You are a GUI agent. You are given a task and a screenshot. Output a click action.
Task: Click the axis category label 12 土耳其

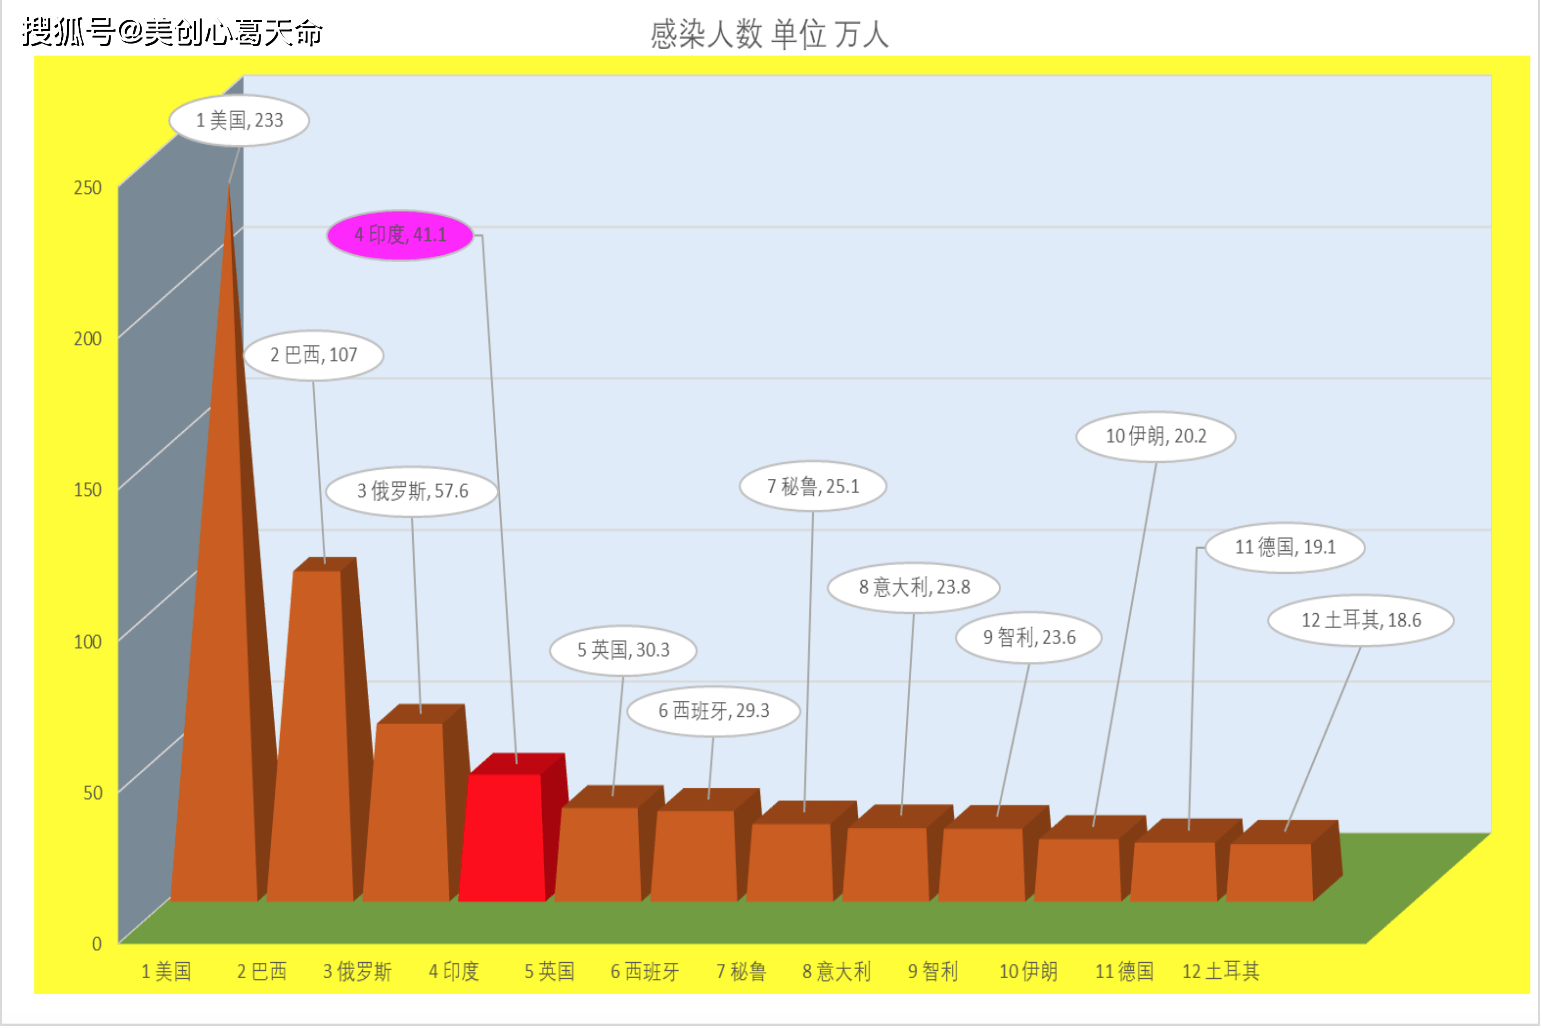tap(1221, 971)
